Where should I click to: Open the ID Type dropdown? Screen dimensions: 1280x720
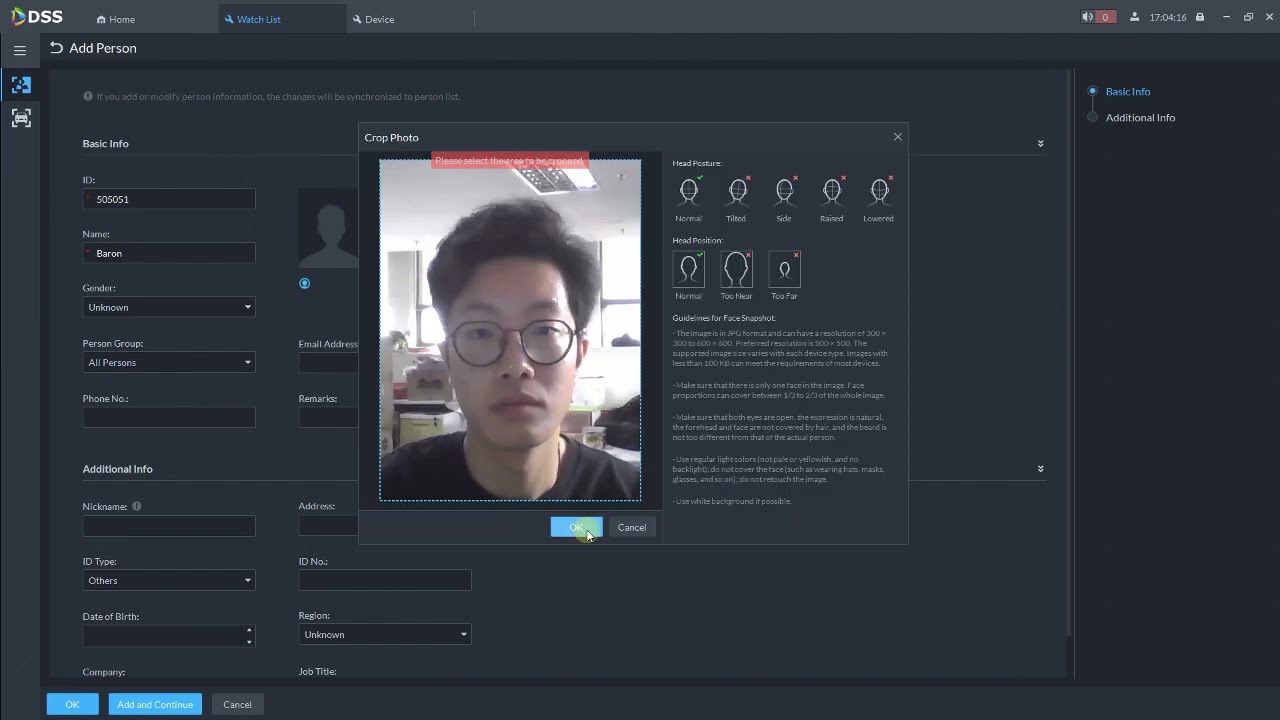point(169,580)
